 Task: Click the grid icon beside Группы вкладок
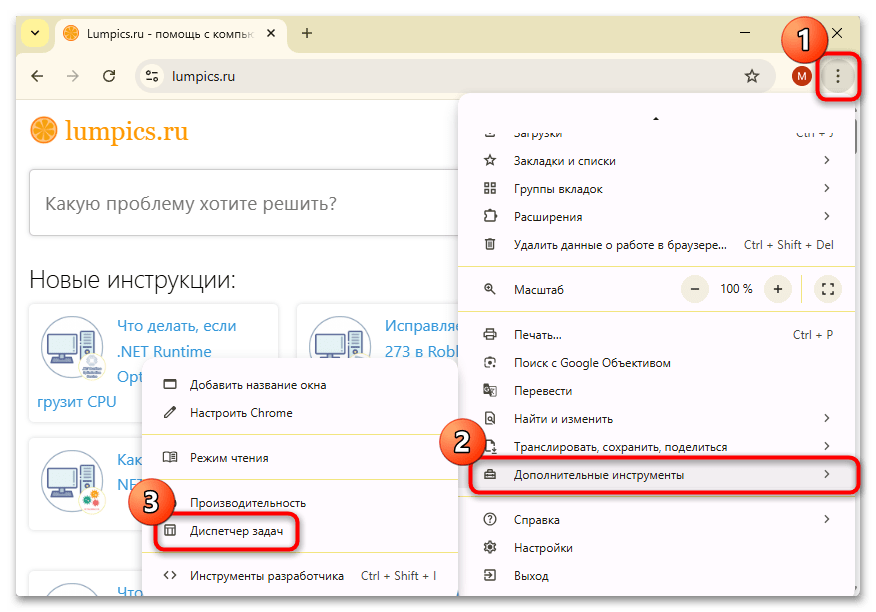point(490,189)
